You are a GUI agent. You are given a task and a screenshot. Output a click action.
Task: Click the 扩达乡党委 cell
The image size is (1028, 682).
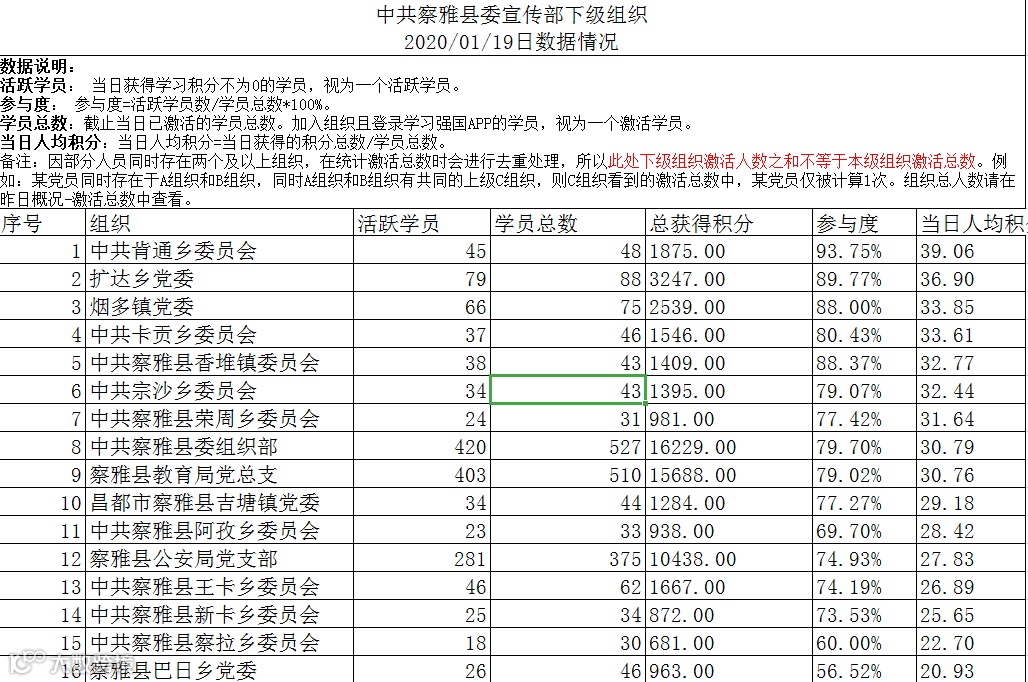[x=220, y=279]
